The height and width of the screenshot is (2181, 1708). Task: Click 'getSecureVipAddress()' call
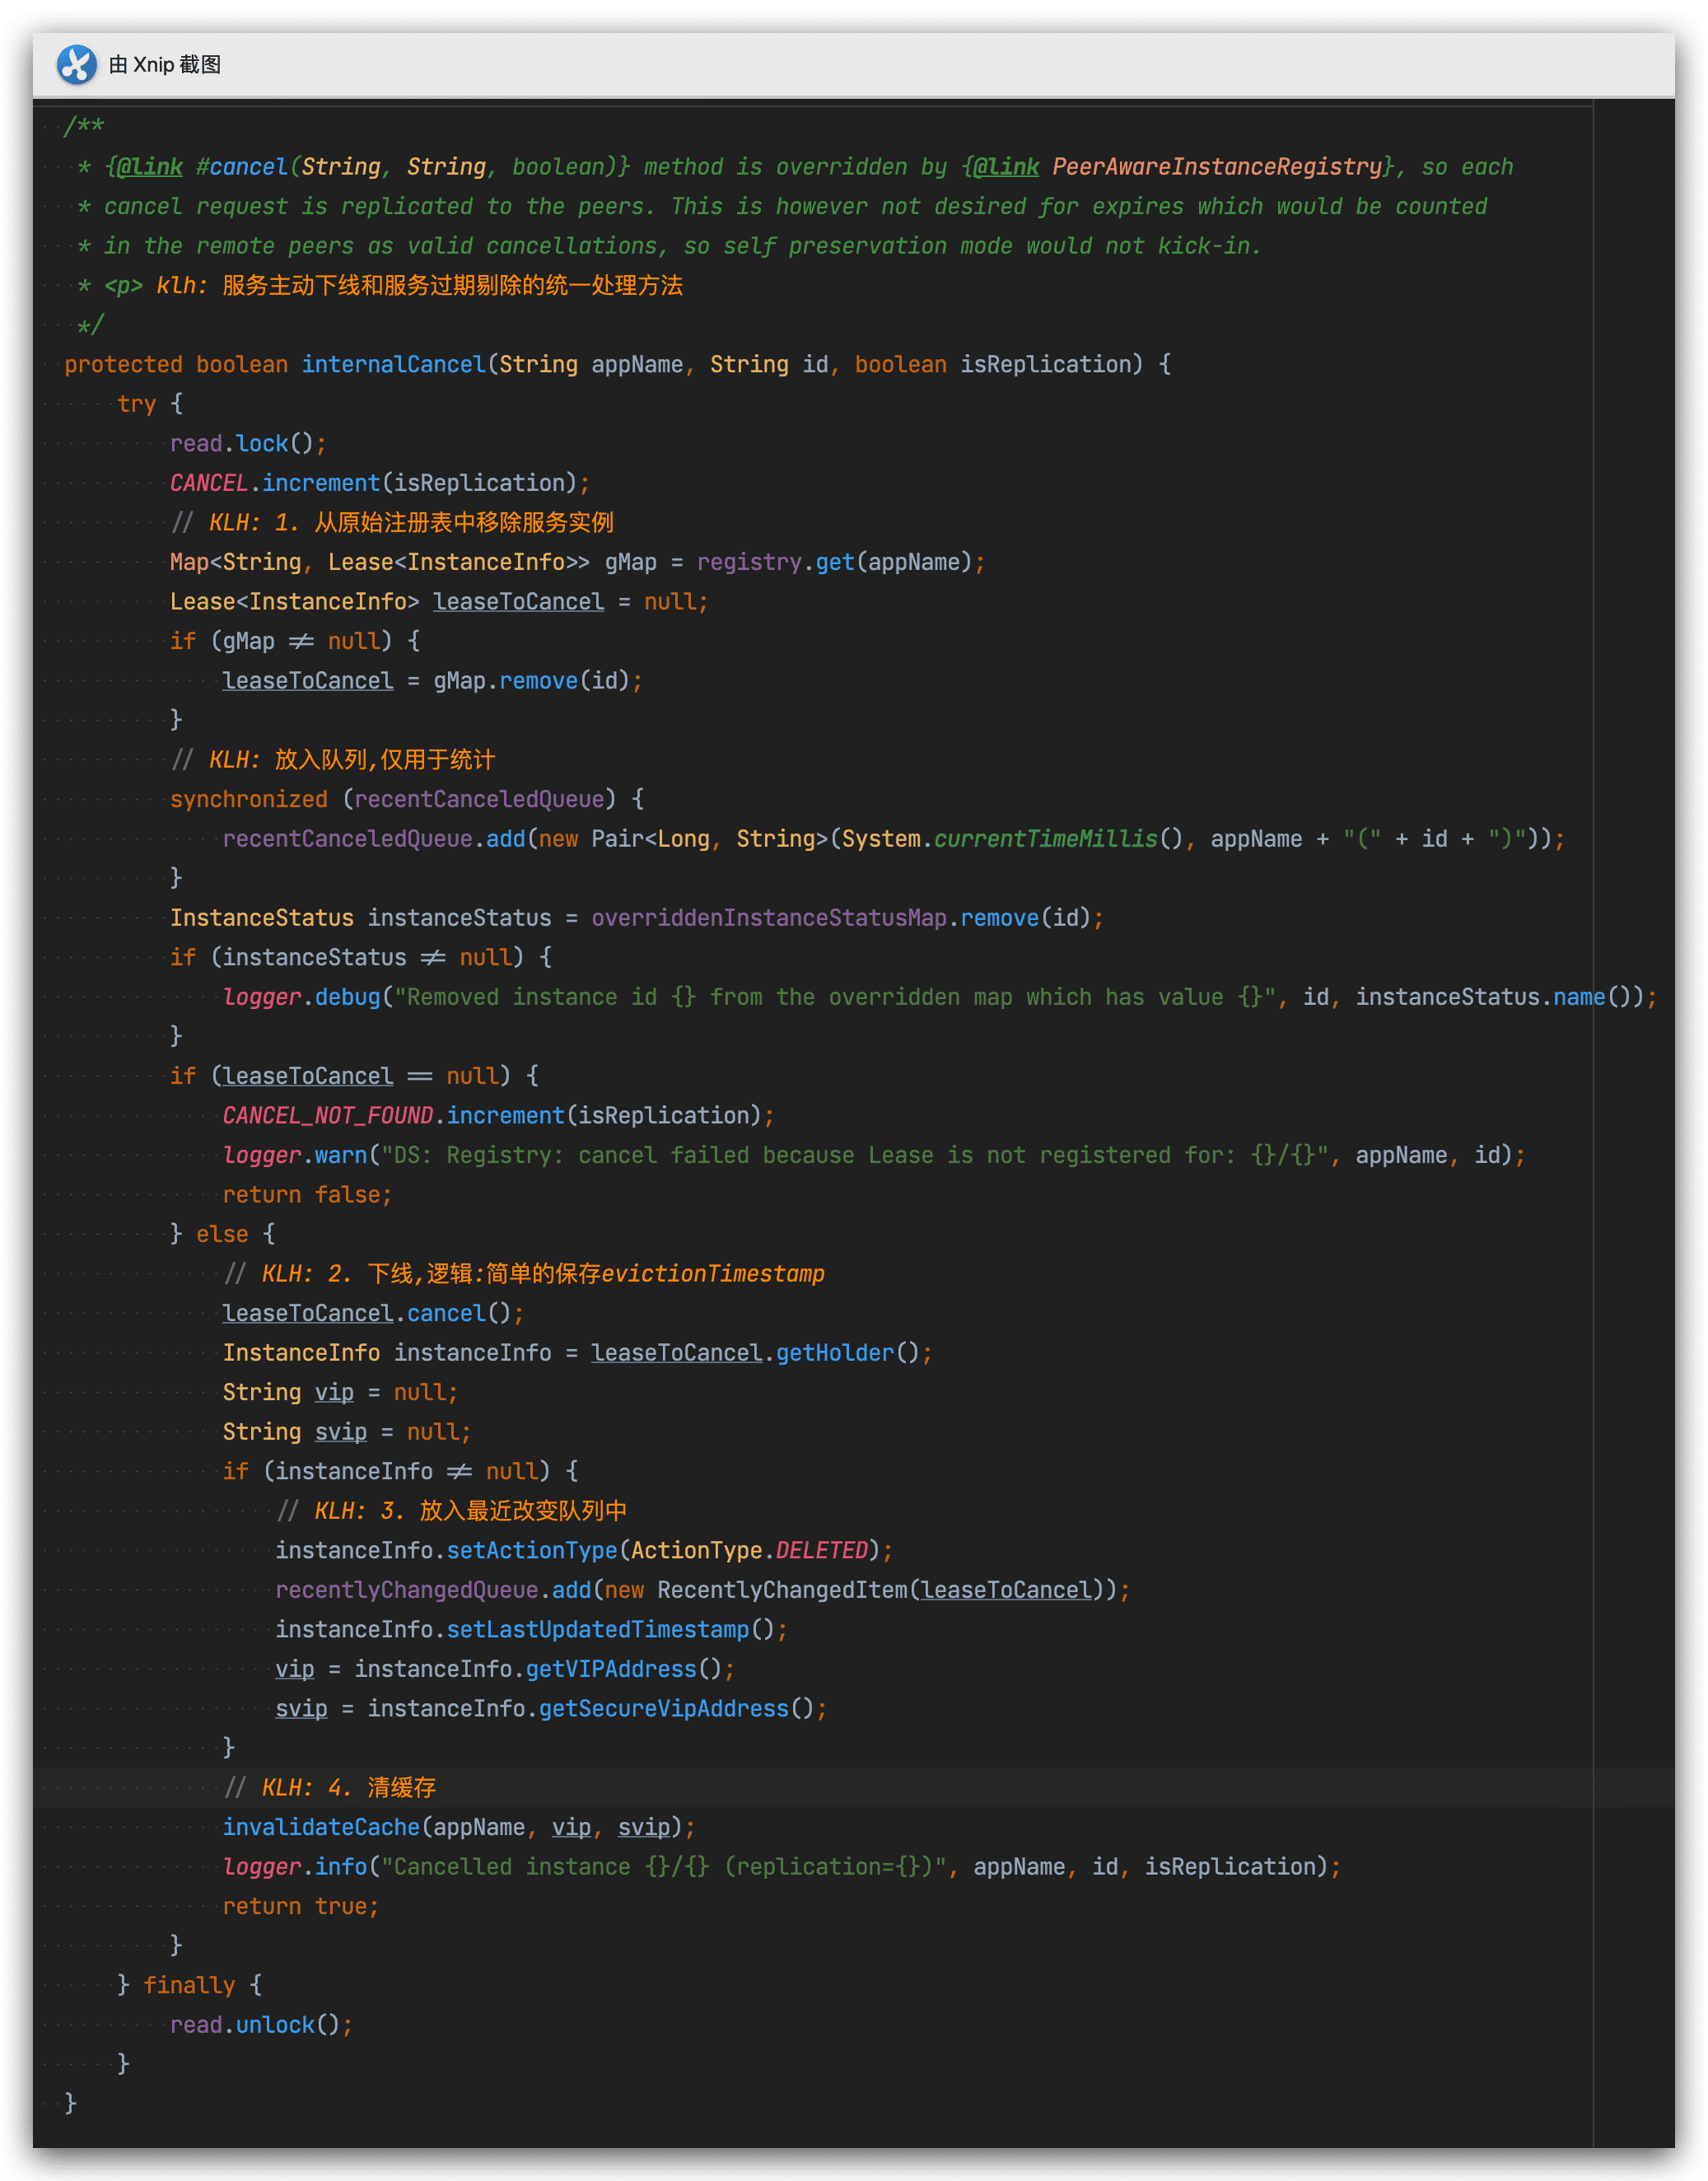click(677, 1709)
